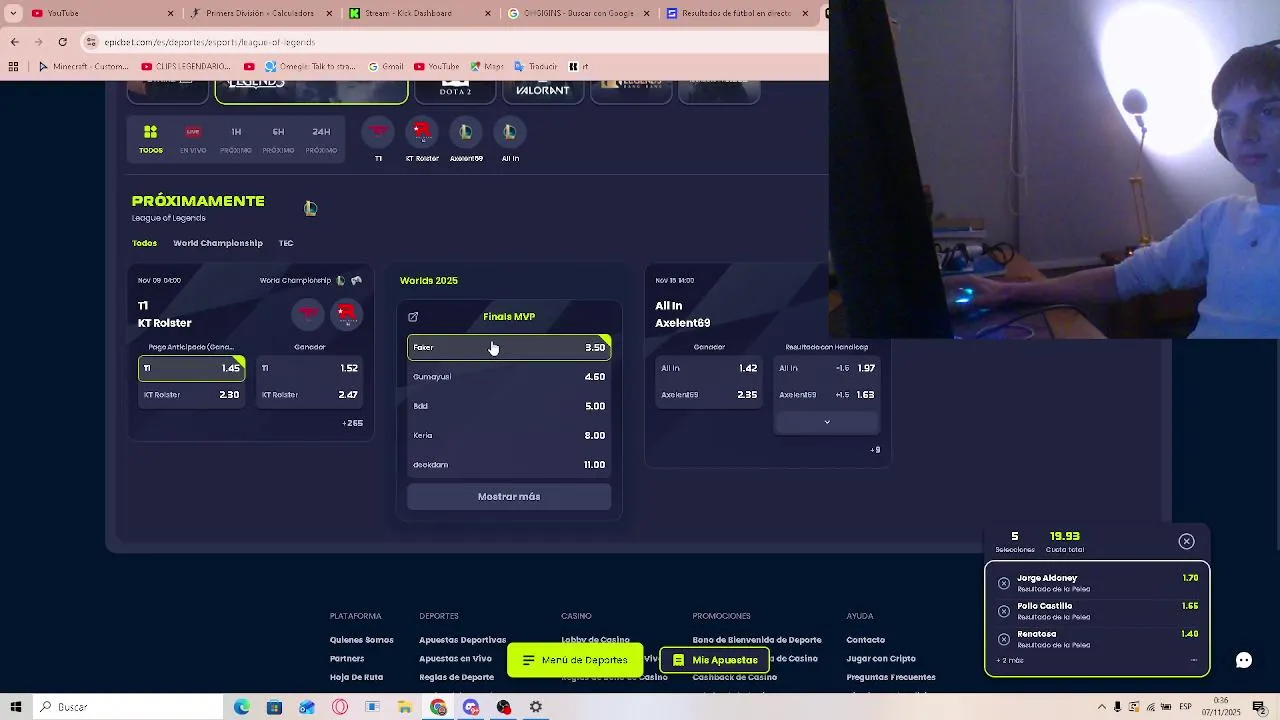The width and height of the screenshot is (1280, 720).
Task: Click the T1 logo on match card
Action: tap(309, 314)
